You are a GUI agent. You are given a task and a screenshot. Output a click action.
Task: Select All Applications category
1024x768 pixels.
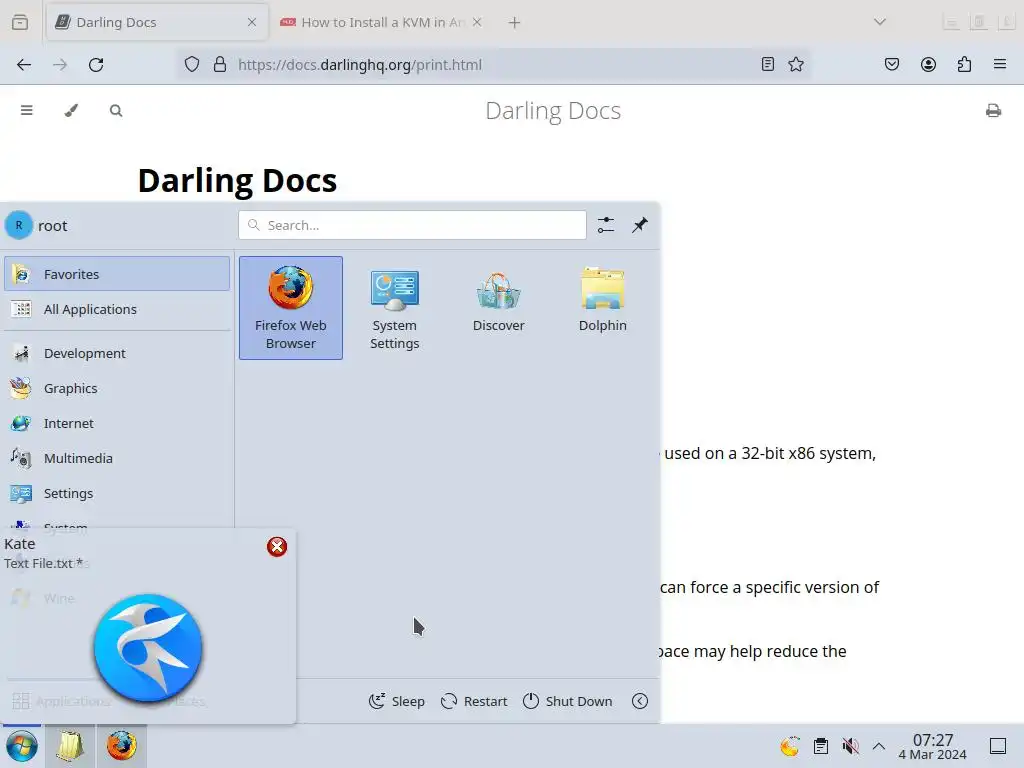coord(117,309)
